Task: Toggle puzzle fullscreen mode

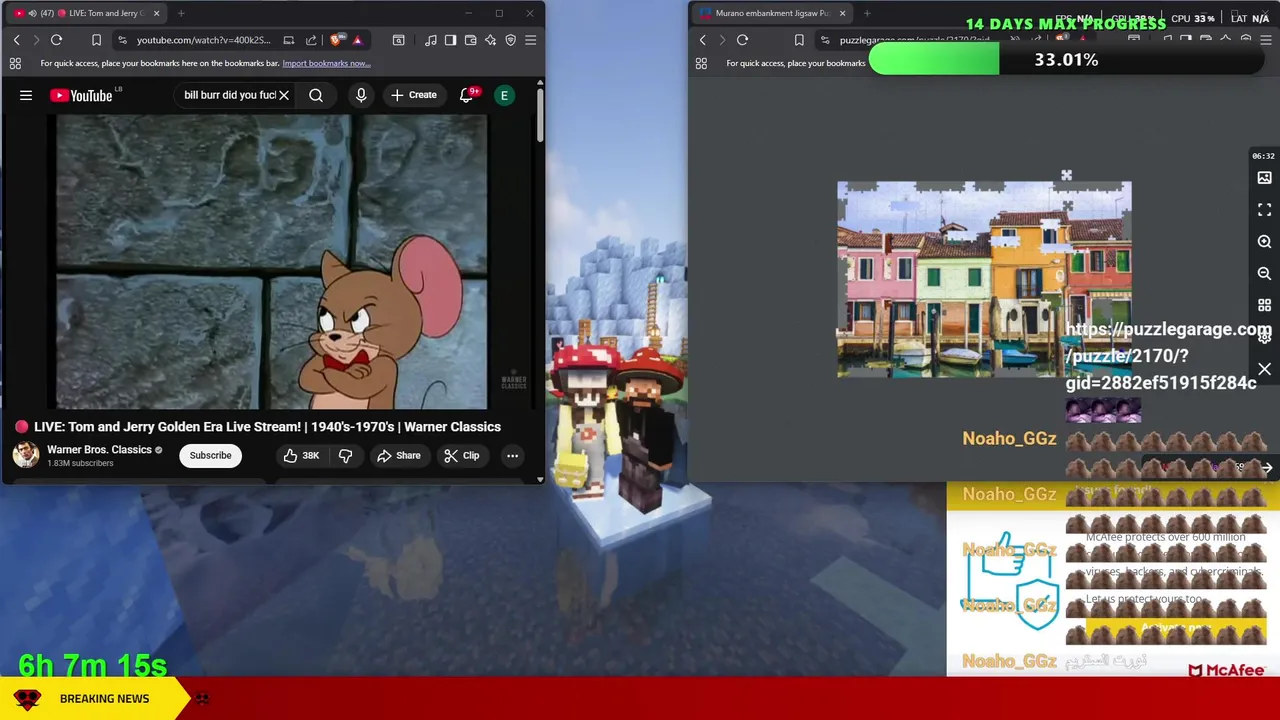Action: [x=1264, y=210]
